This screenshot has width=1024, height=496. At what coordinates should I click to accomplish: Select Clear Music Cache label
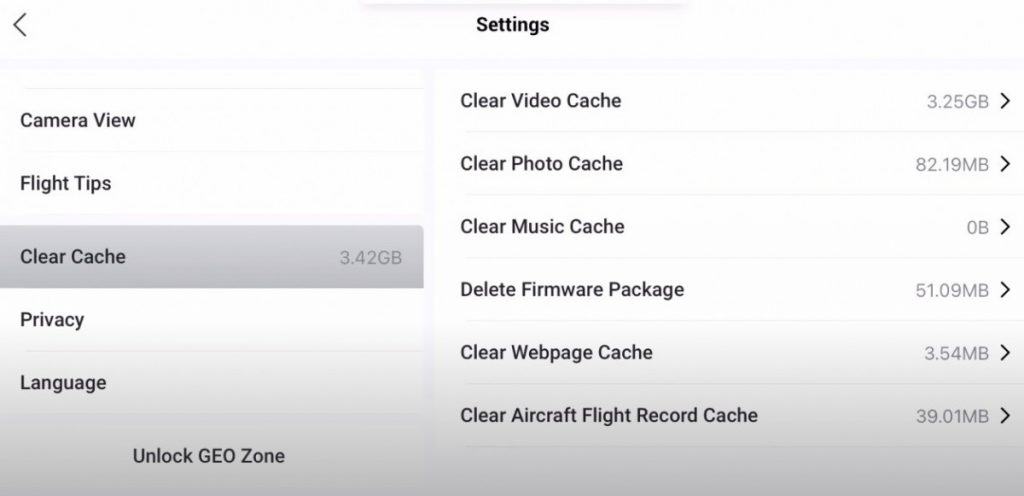pyautogui.click(x=542, y=226)
